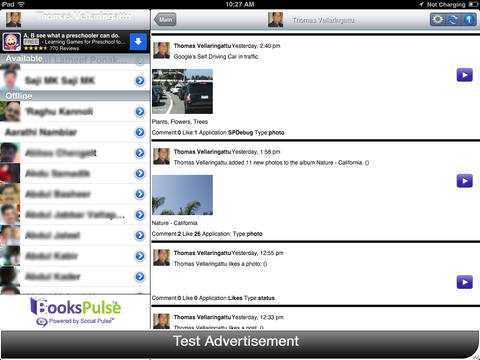Open the traffic cars photo thumbnail
Image resolution: width=480 pixels, height=360 pixels.
click(182, 91)
